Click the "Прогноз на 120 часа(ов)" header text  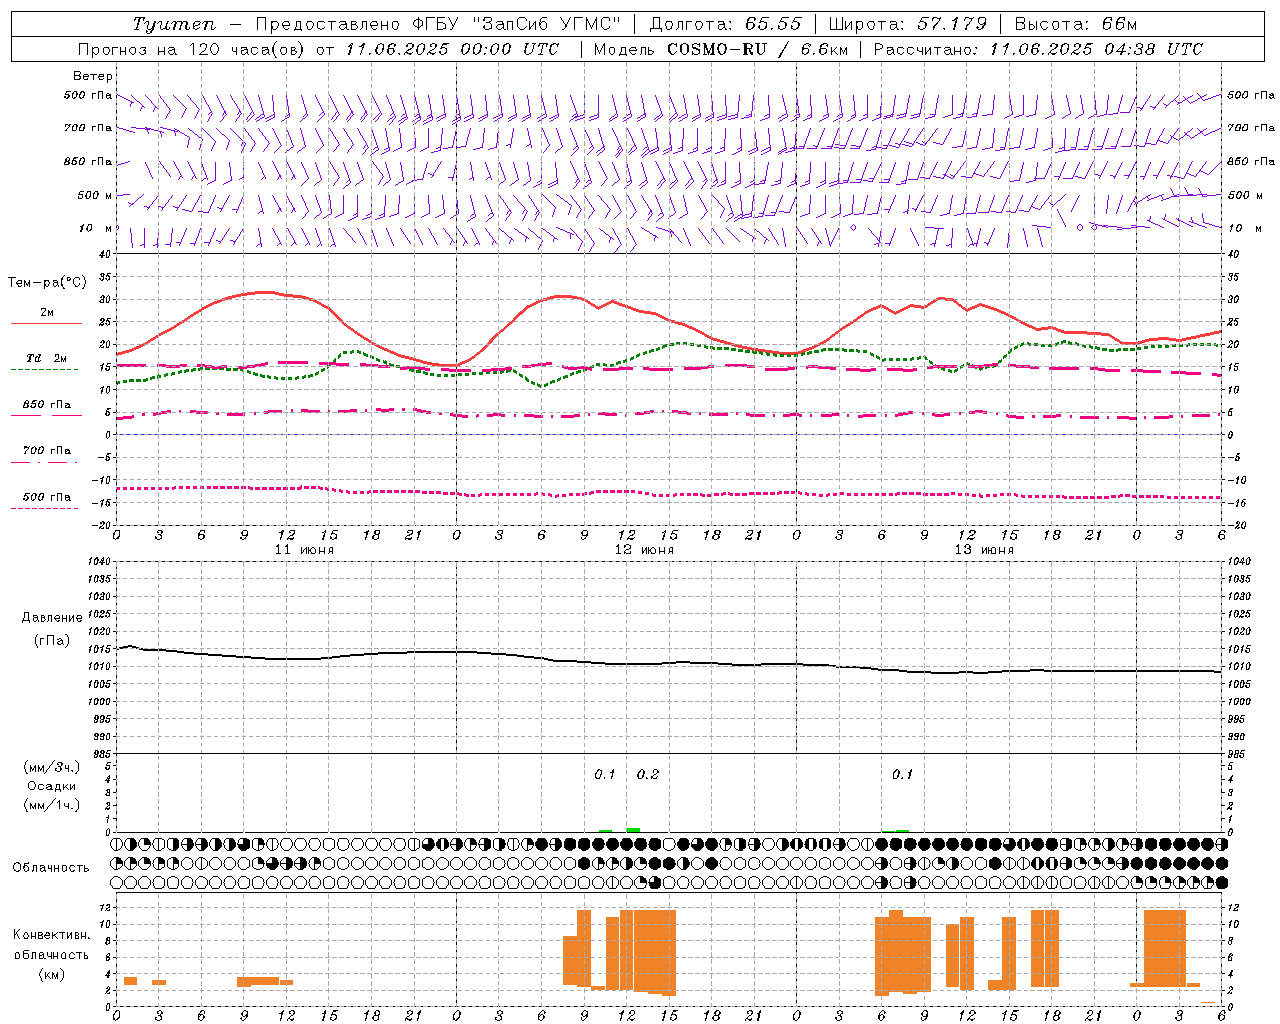click(x=193, y=49)
